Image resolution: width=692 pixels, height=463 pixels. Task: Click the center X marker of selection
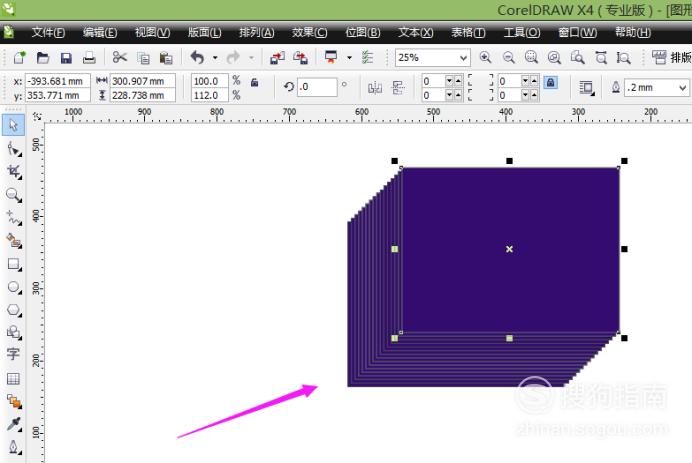[x=509, y=249]
